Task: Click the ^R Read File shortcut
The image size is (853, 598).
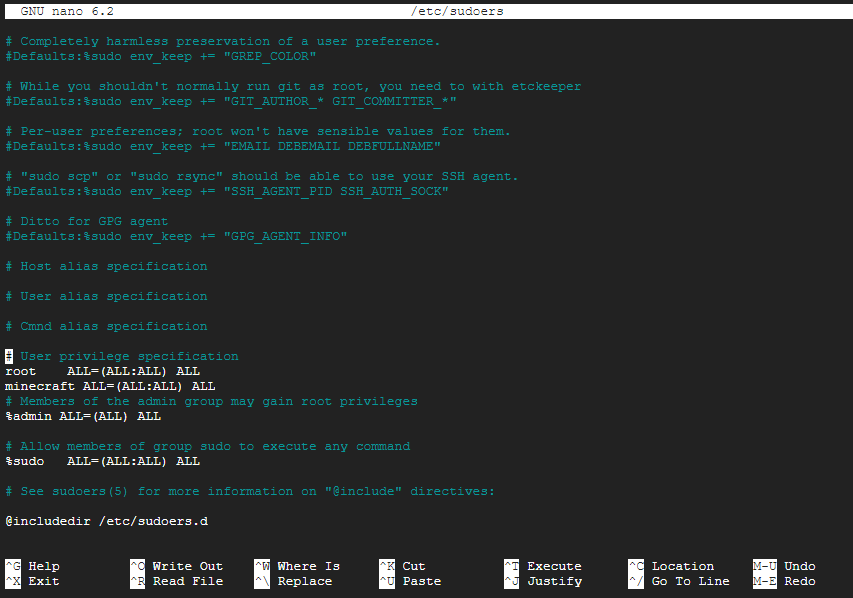Action: click(x=176, y=581)
